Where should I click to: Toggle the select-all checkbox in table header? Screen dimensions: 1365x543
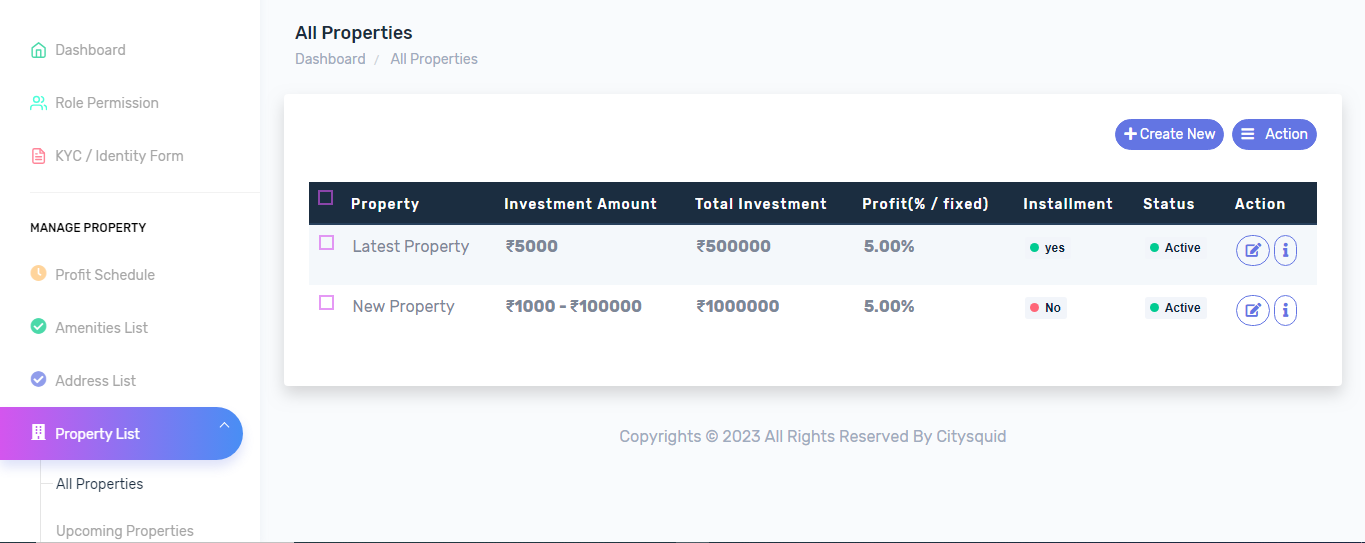click(x=325, y=198)
